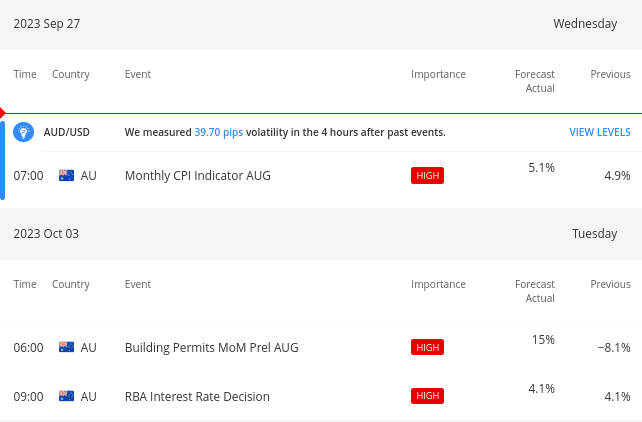Open the 39.70 pips volatility link

pos(219,132)
